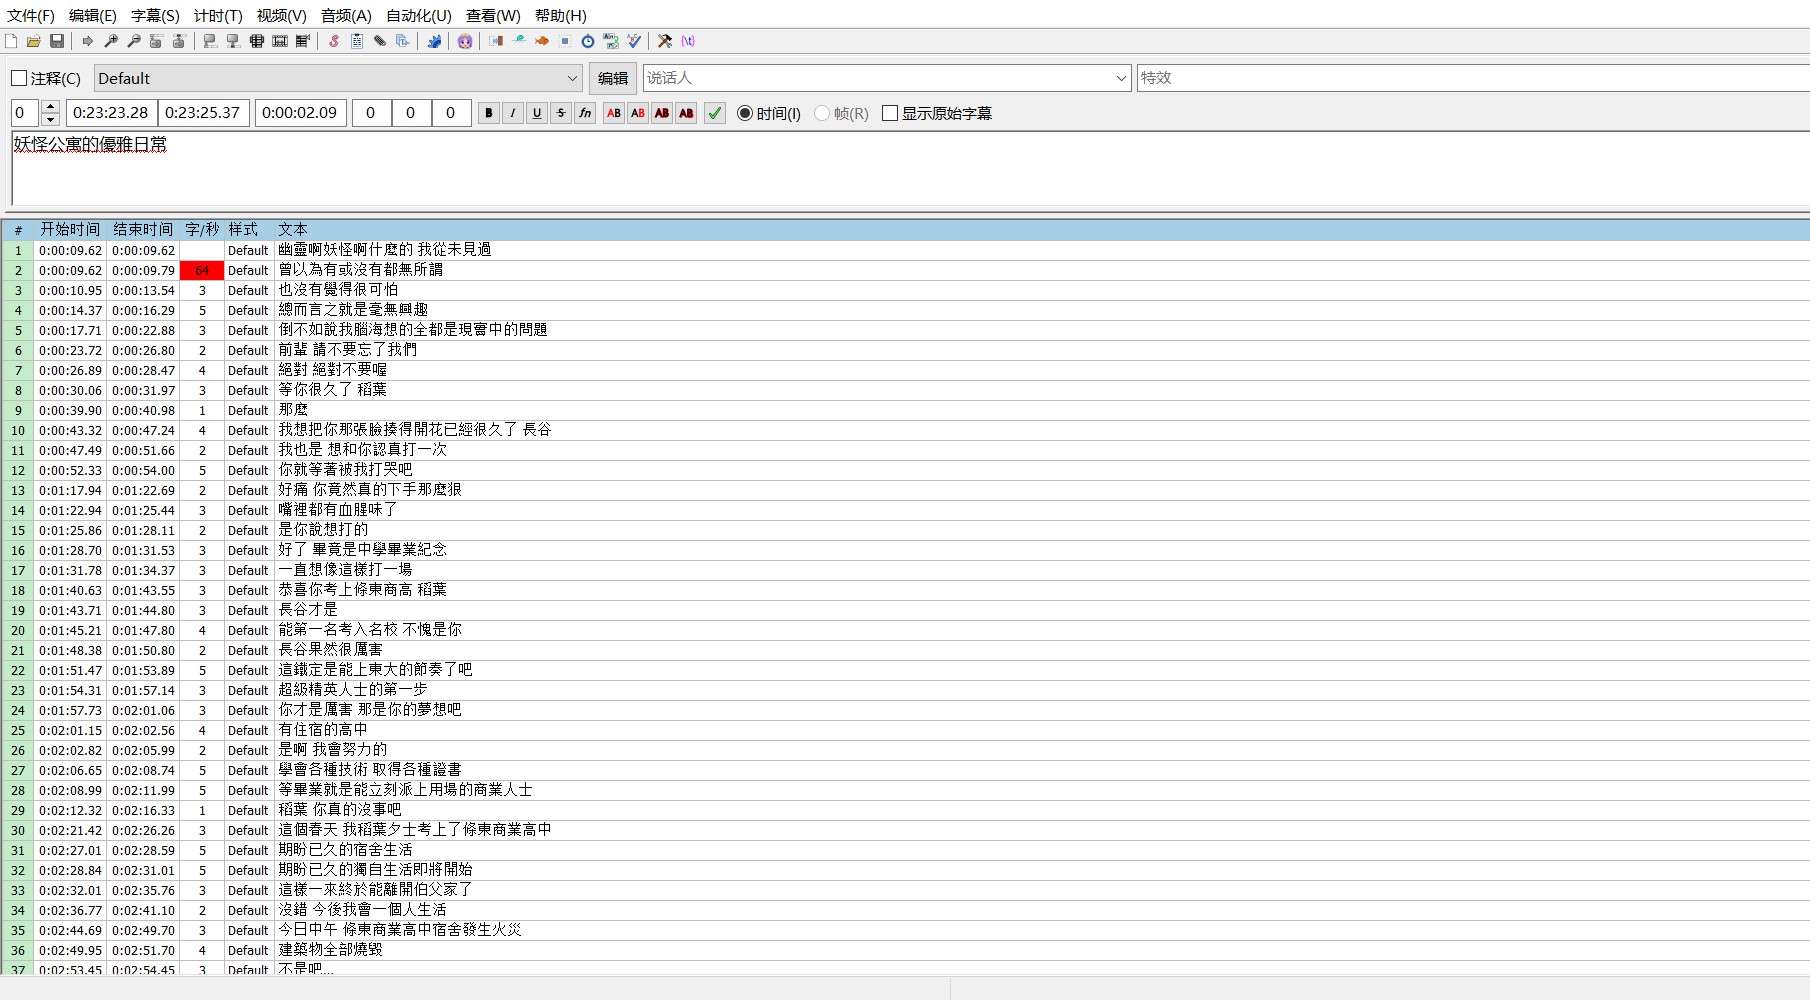
Task: Decrease the layer number with down arrow
Action: click(x=51, y=120)
